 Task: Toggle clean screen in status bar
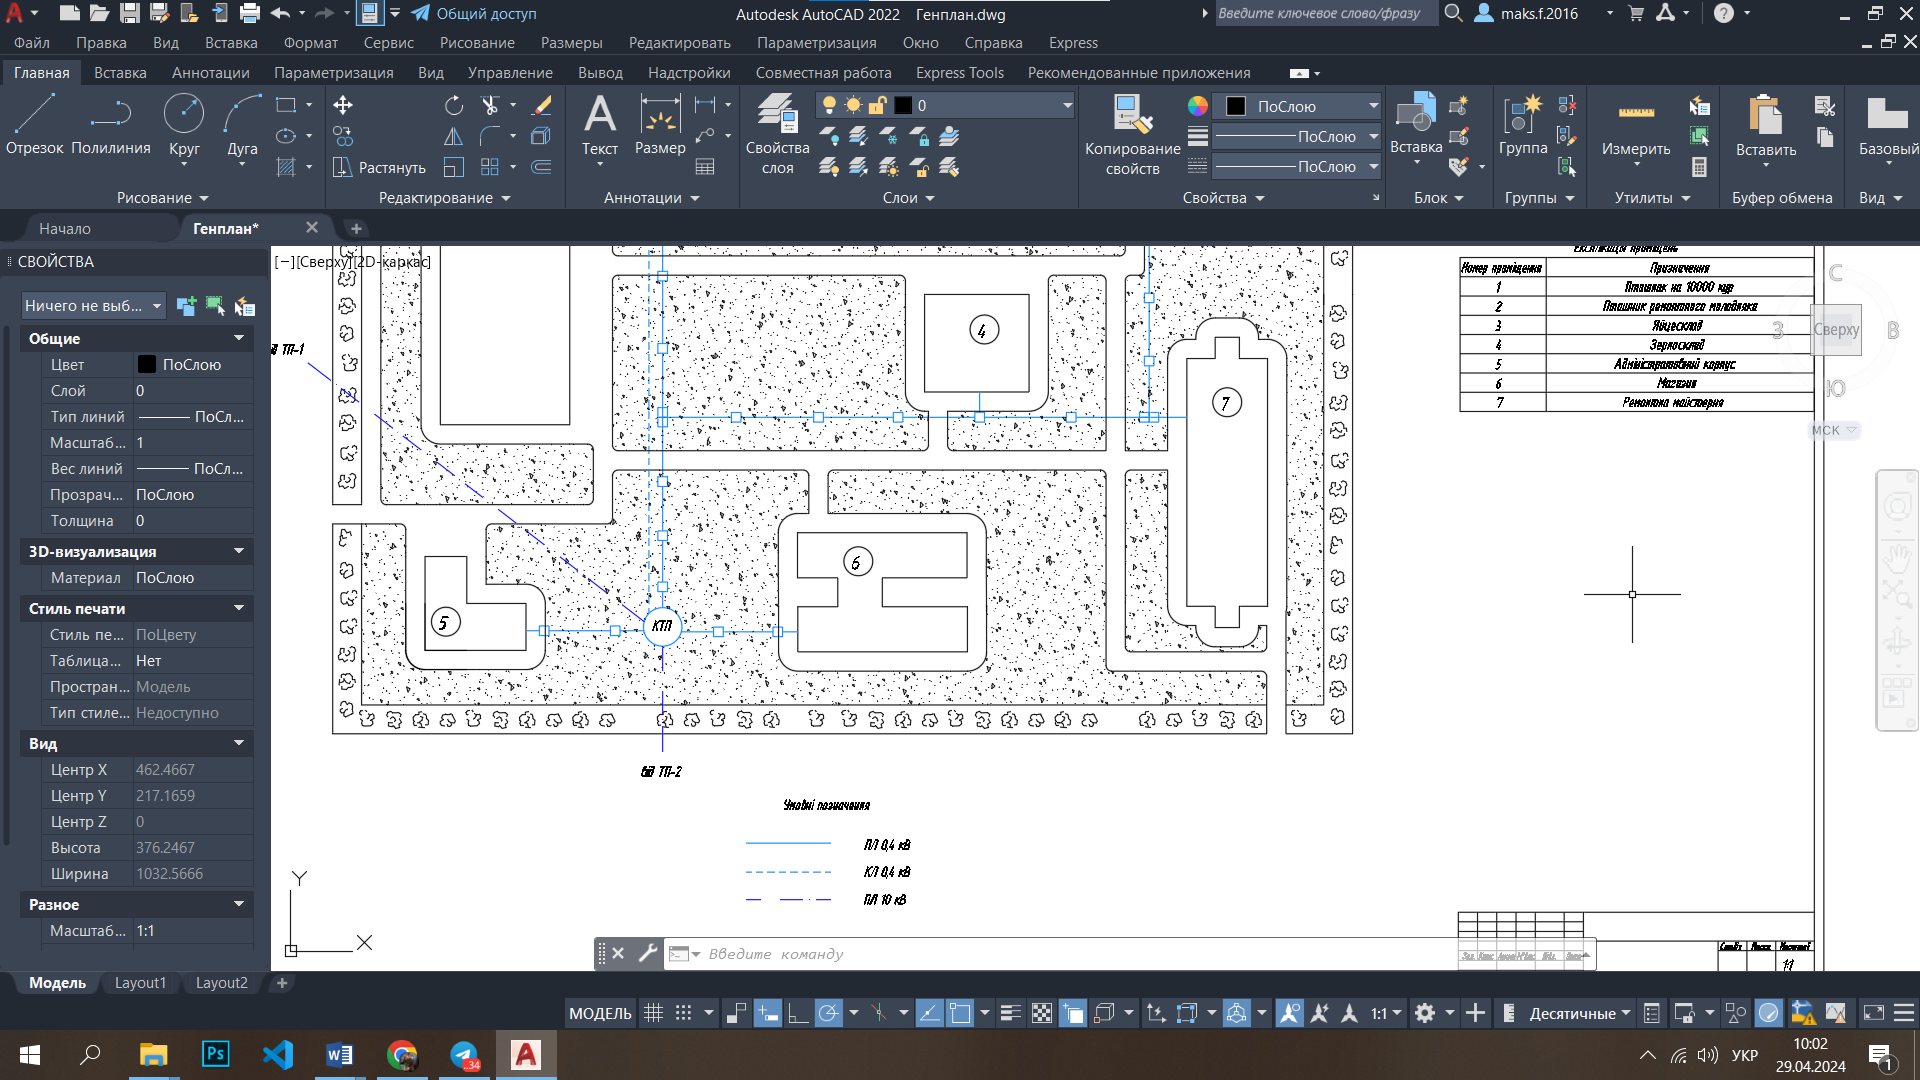pos(1873,1013)
